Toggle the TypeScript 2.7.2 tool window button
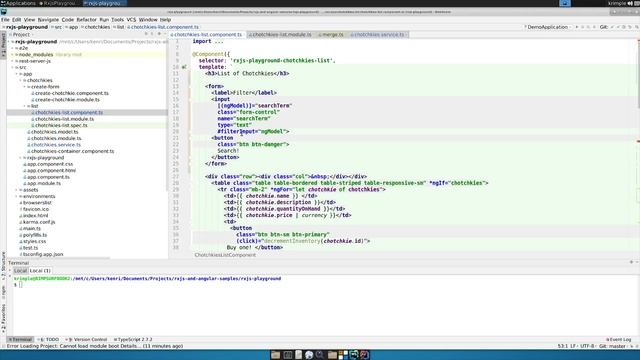Viewport: 640px width, 360px height. [133, 340]
